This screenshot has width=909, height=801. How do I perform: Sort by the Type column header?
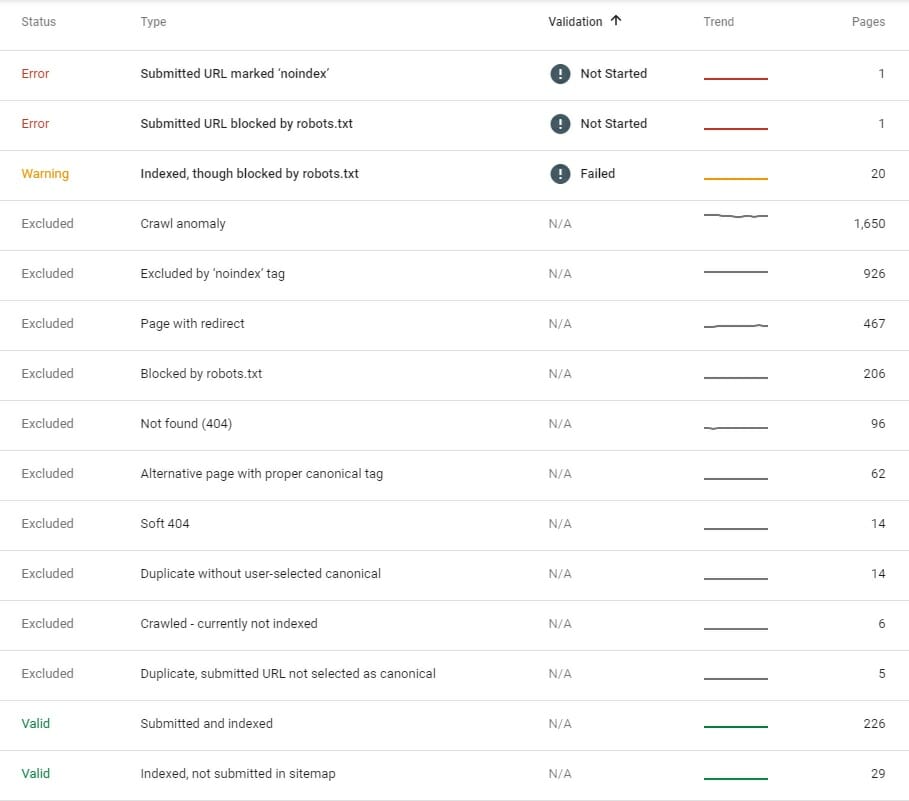[x=153, y=22]
